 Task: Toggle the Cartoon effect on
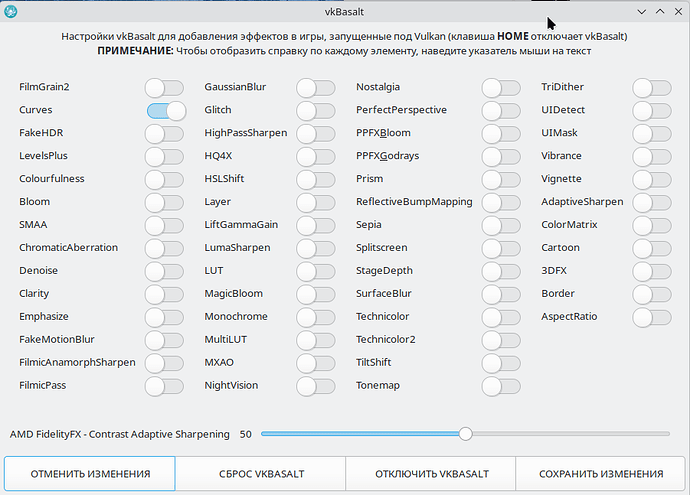[x=651, y=248]
